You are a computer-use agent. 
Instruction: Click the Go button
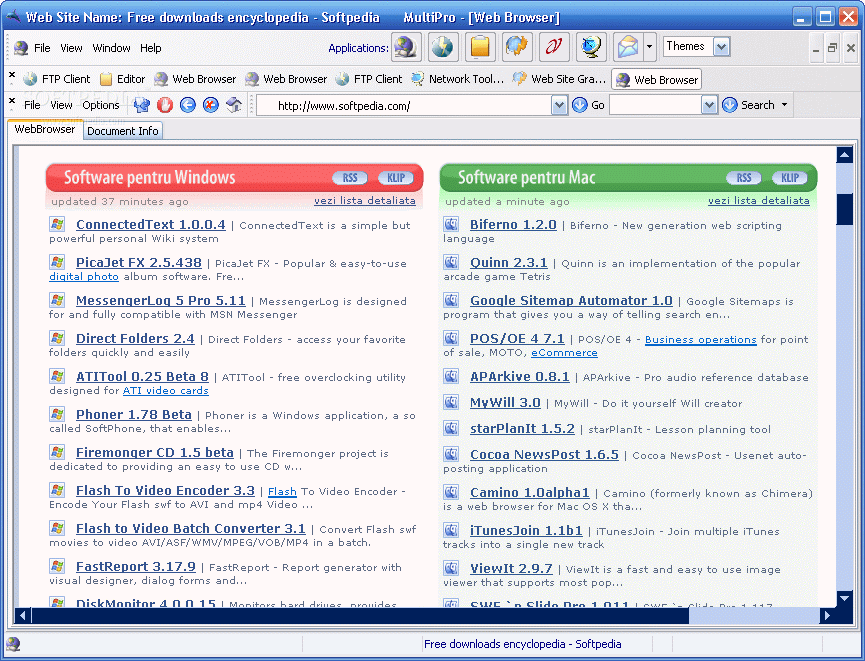point(588,105)
